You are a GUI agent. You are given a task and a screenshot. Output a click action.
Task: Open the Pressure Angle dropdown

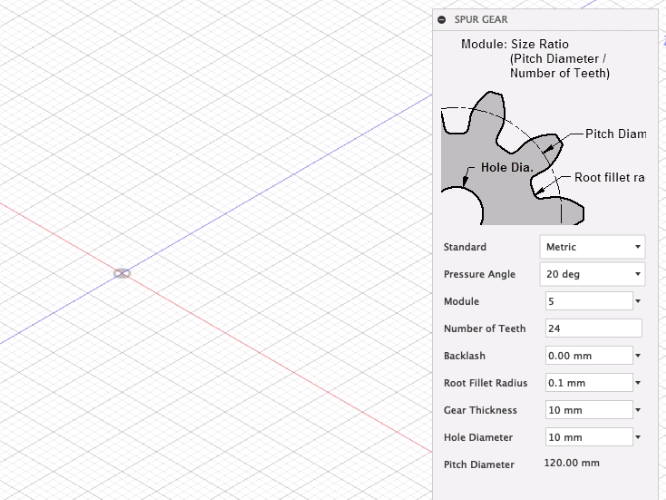(593, 274)
